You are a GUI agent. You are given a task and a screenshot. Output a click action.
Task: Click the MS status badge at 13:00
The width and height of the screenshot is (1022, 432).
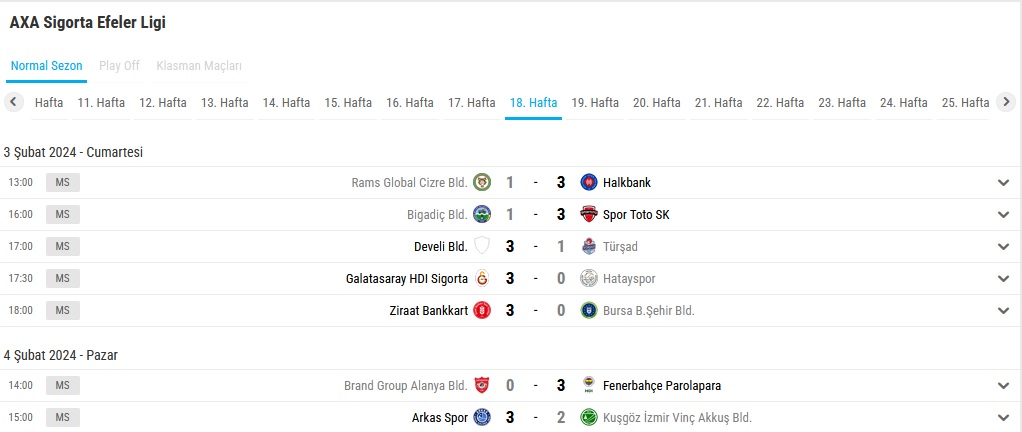62,182
